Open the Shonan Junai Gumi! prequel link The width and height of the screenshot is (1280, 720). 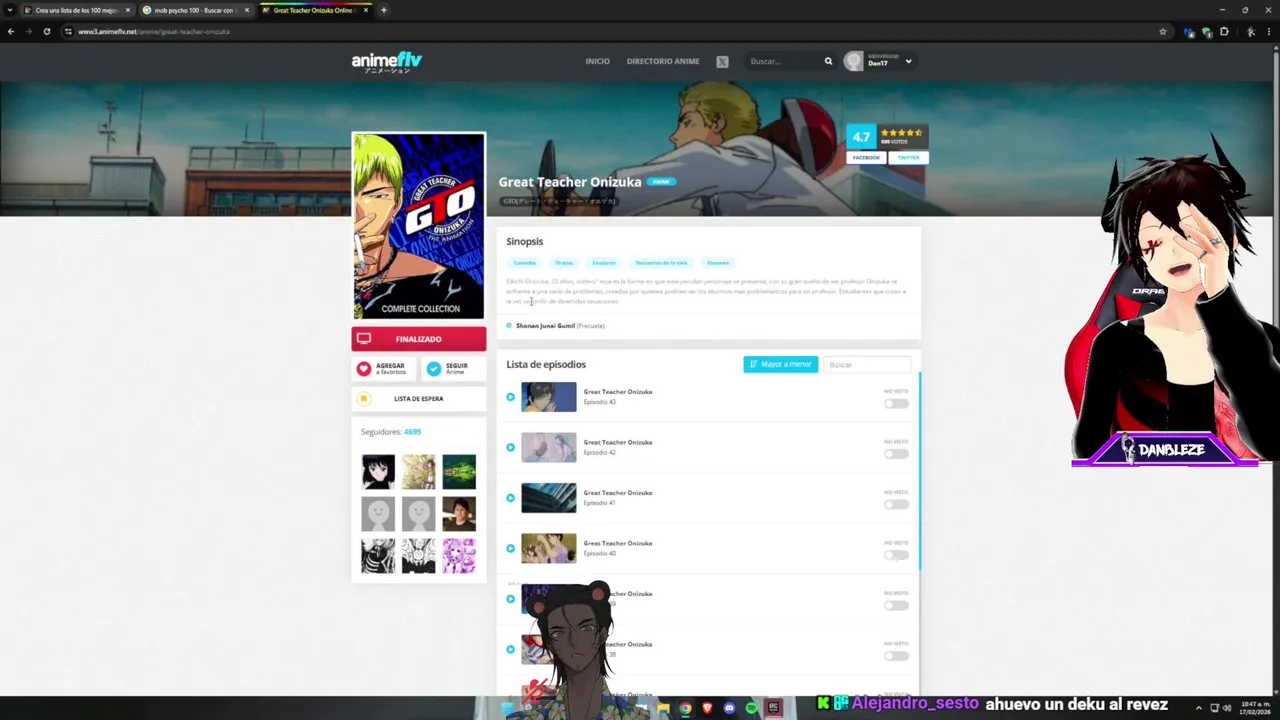(545, 325)
